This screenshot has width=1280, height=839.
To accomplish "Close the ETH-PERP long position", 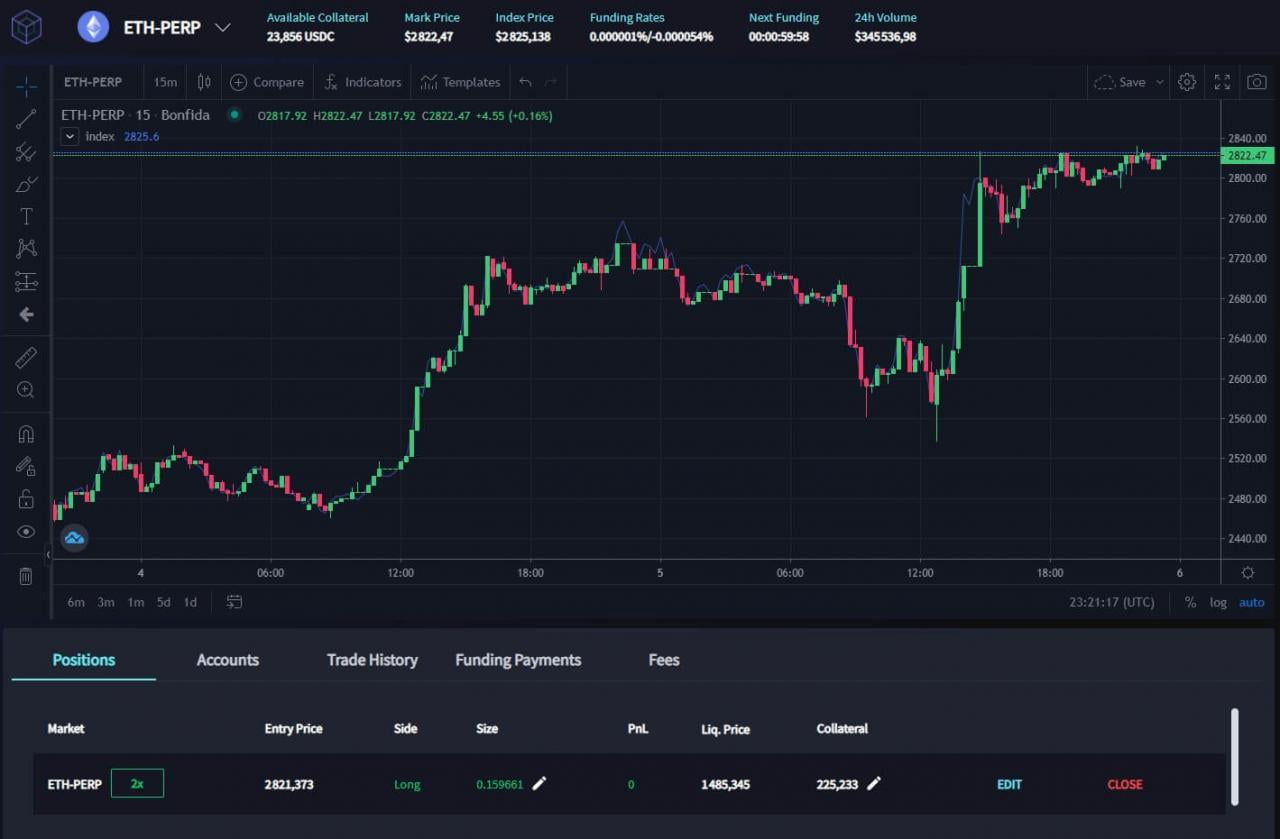I will [x=1124, y=784].
